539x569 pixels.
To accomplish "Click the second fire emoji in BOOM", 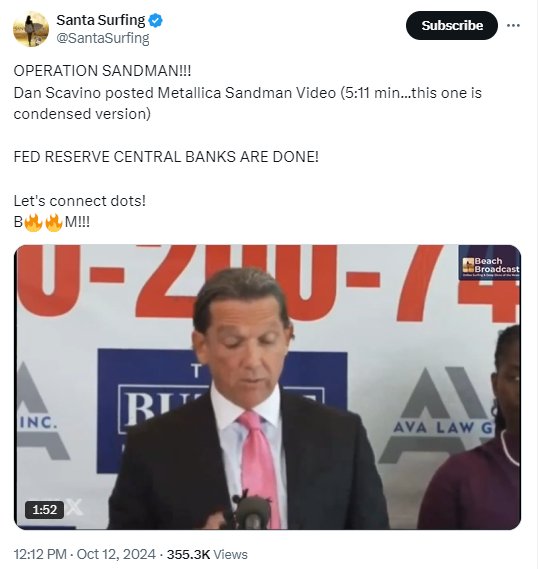I will (54, 222).
